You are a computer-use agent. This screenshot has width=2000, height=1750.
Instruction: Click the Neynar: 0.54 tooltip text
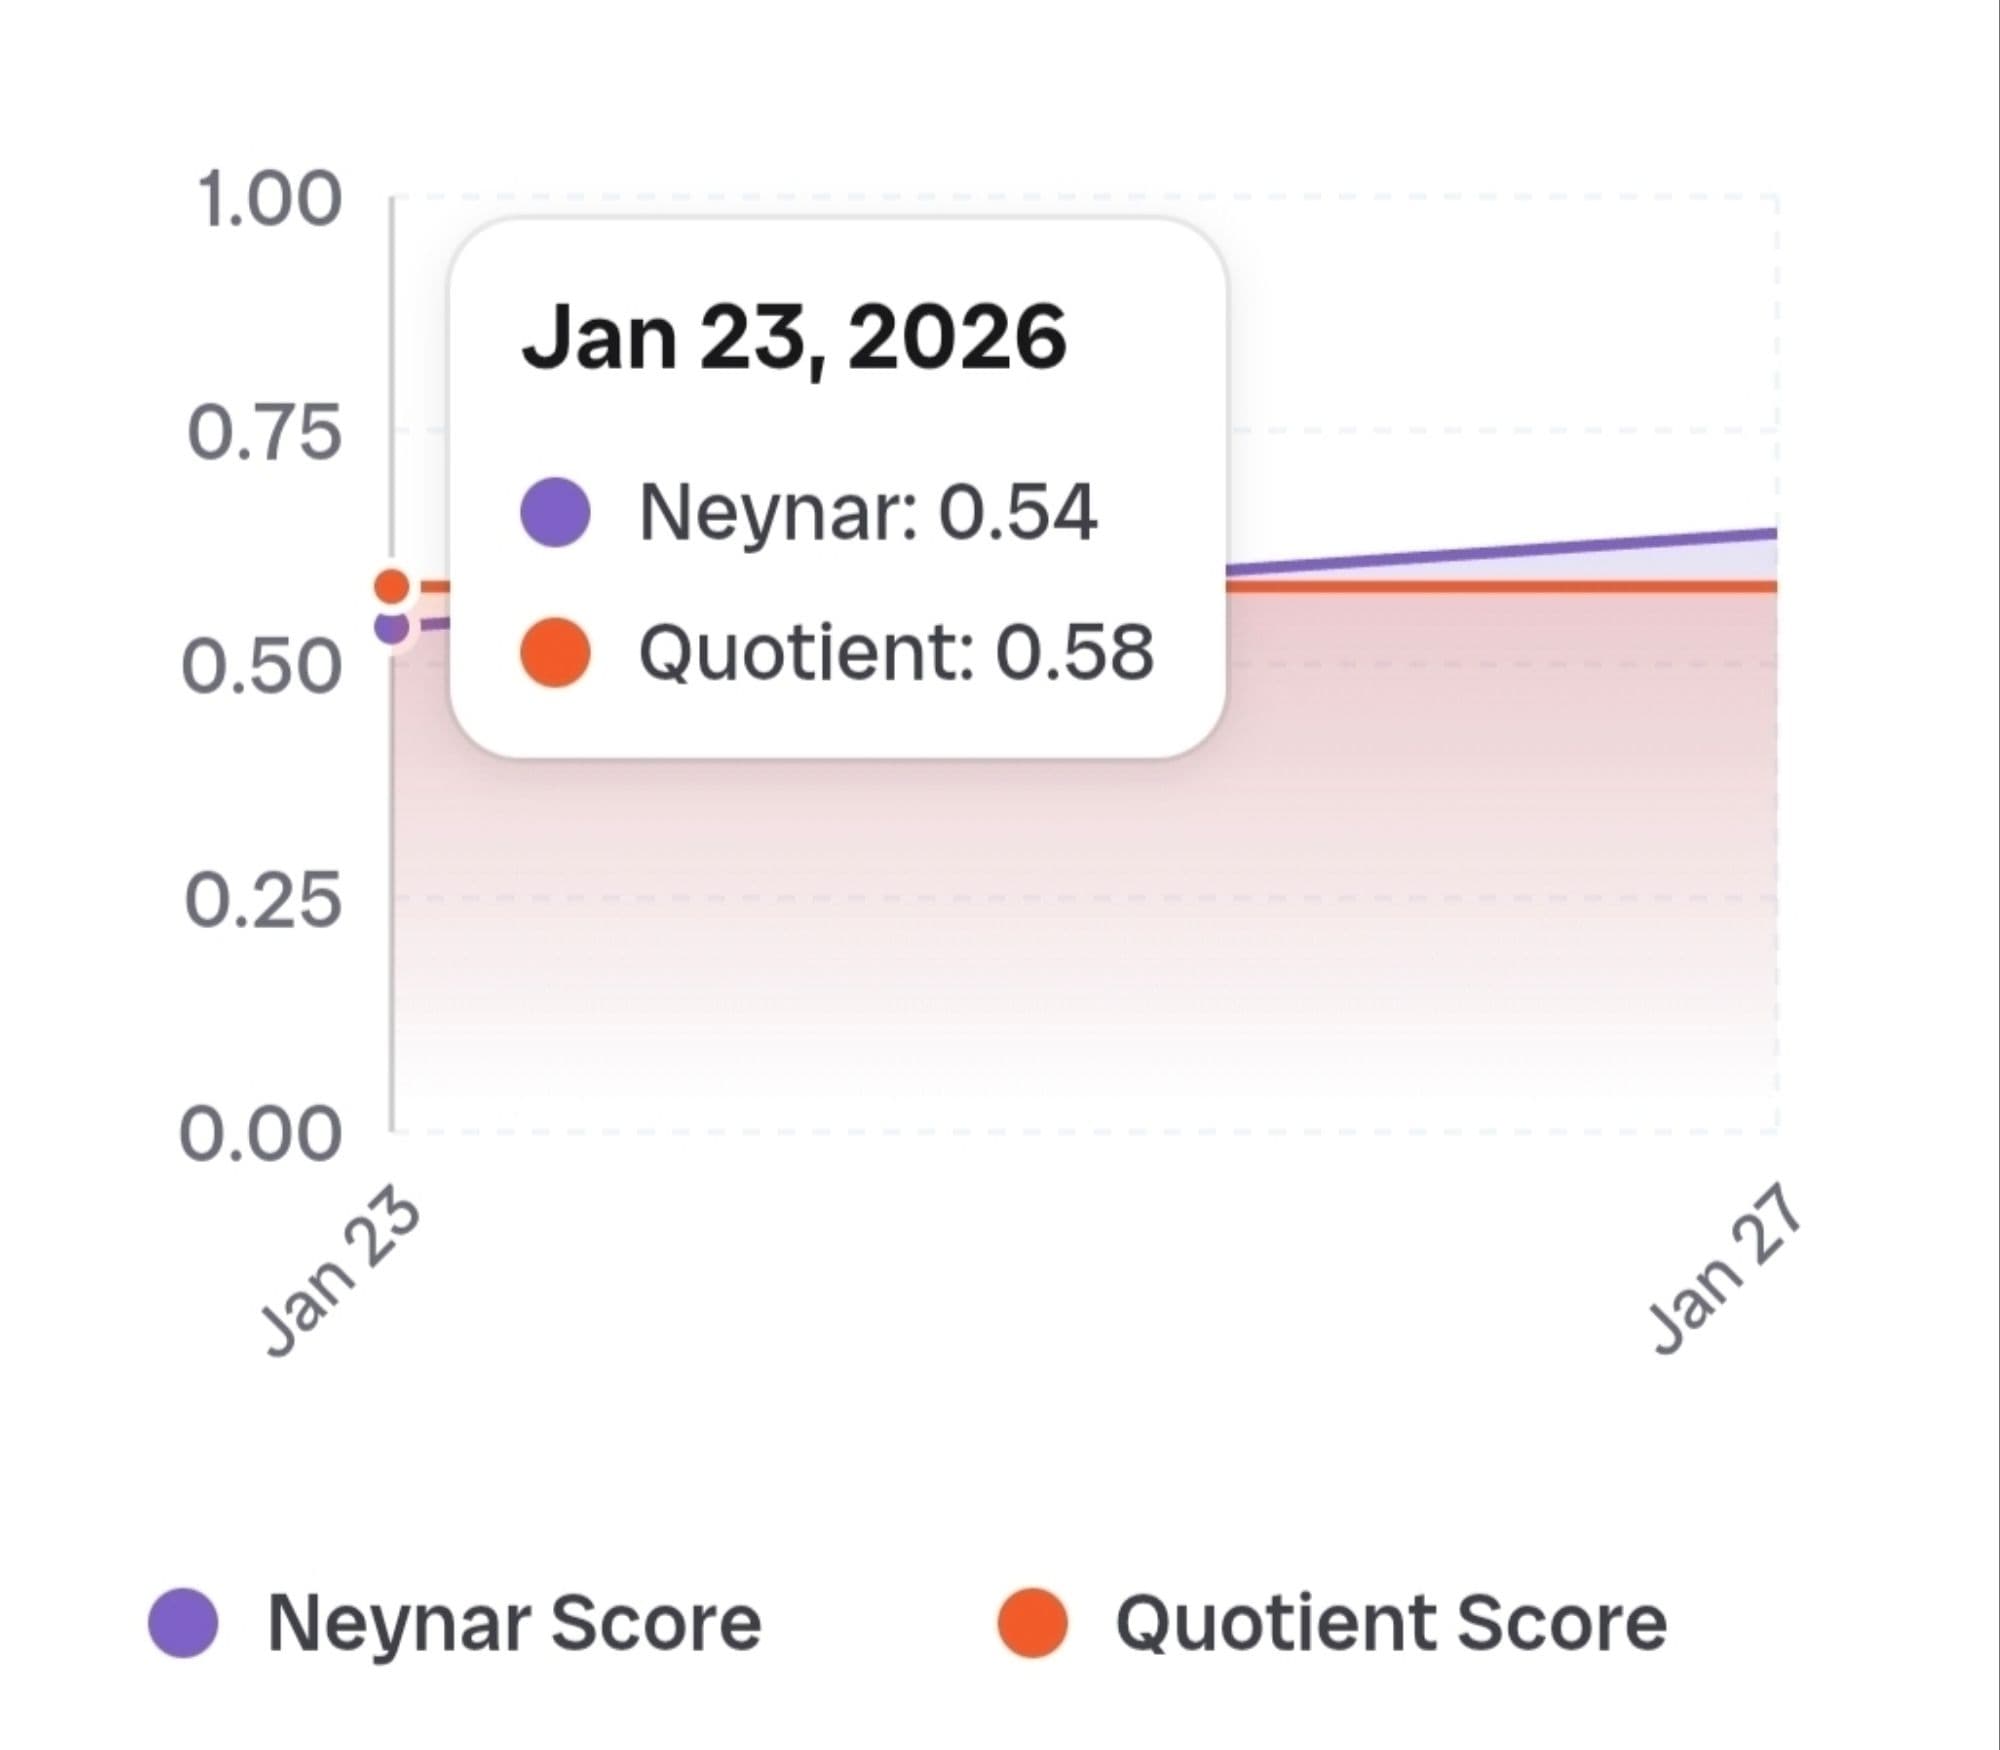pos(868,512)
